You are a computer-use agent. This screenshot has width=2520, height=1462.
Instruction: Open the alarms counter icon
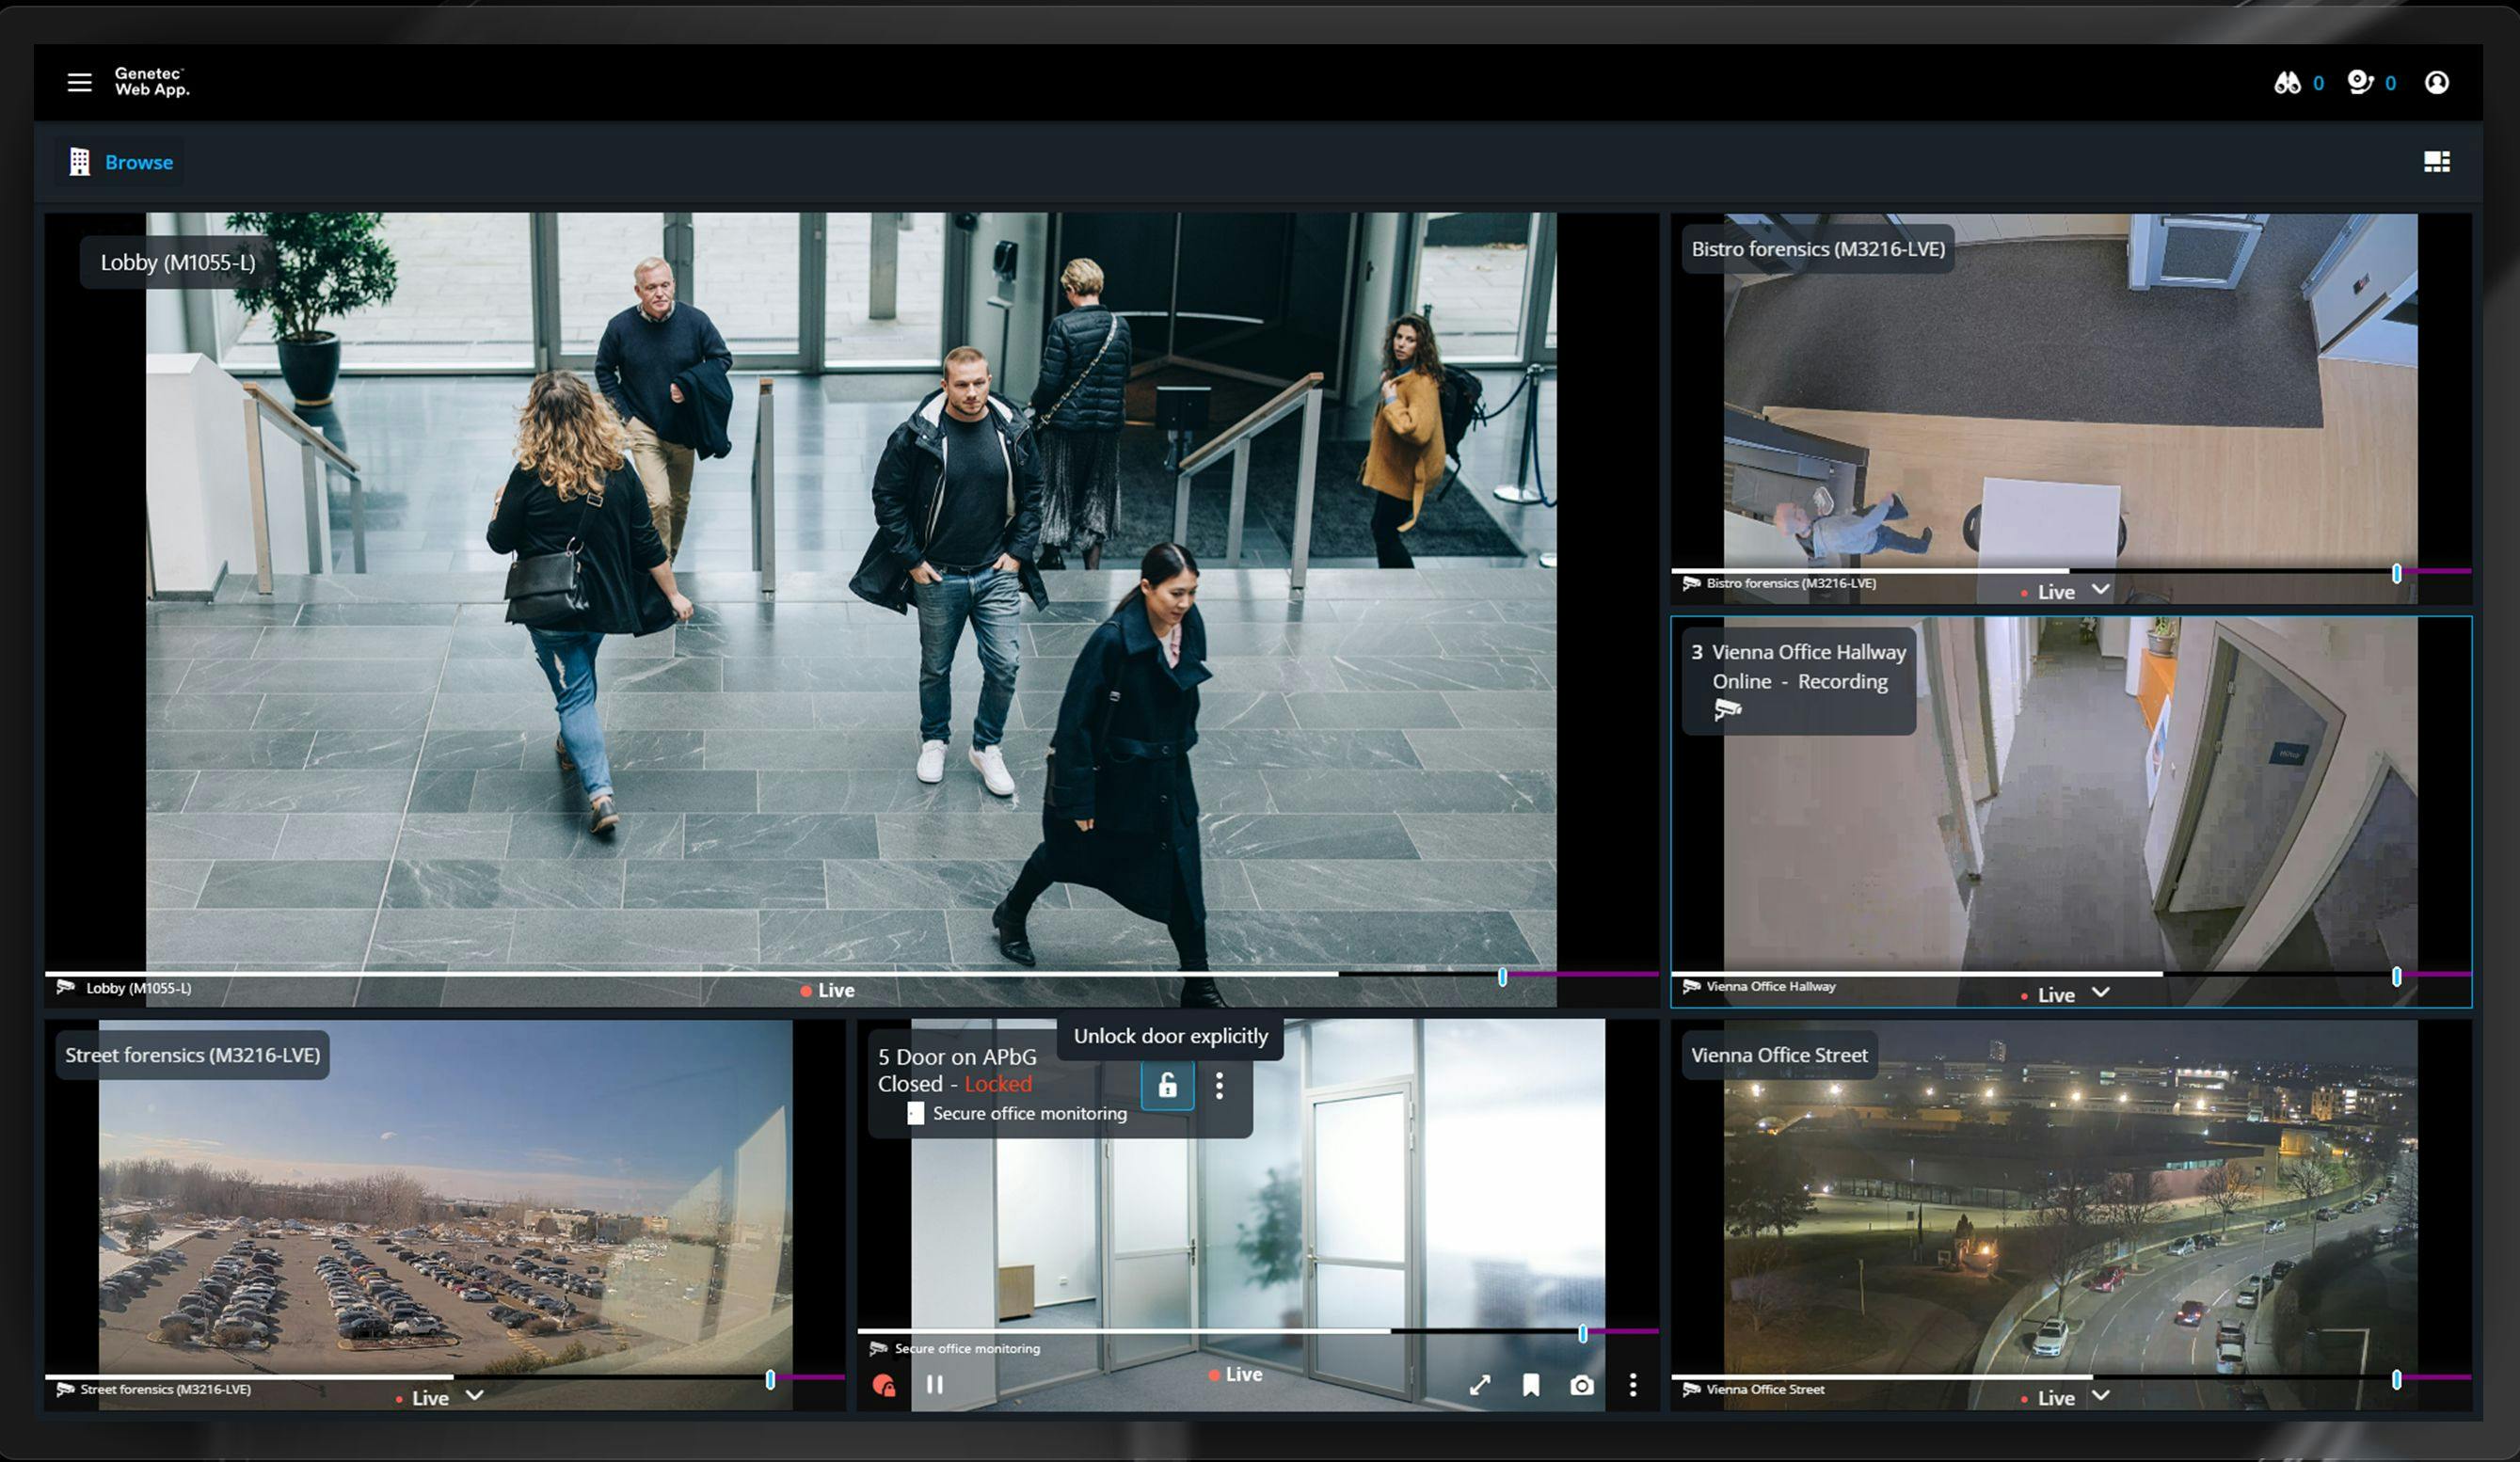2360,83
